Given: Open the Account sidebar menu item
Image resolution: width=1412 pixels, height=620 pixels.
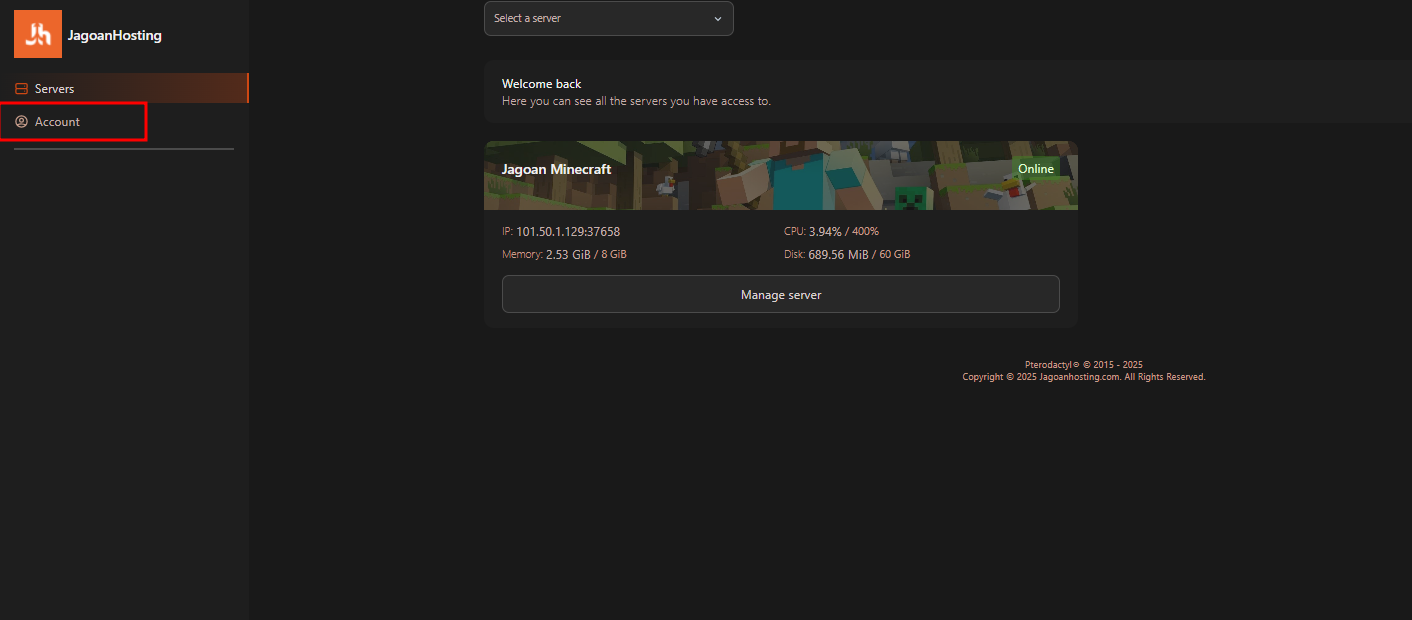Looking at the screenshot, I should click(x=124, y=122).
